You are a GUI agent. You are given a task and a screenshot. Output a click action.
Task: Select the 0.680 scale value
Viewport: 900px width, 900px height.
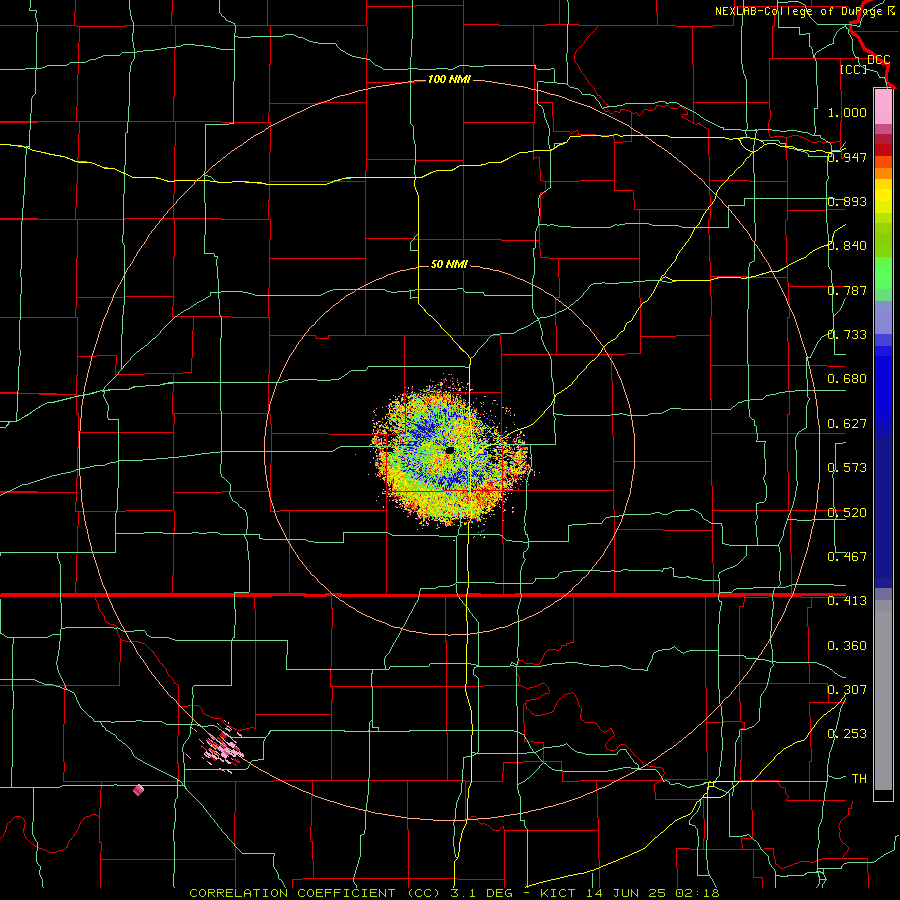847,379
